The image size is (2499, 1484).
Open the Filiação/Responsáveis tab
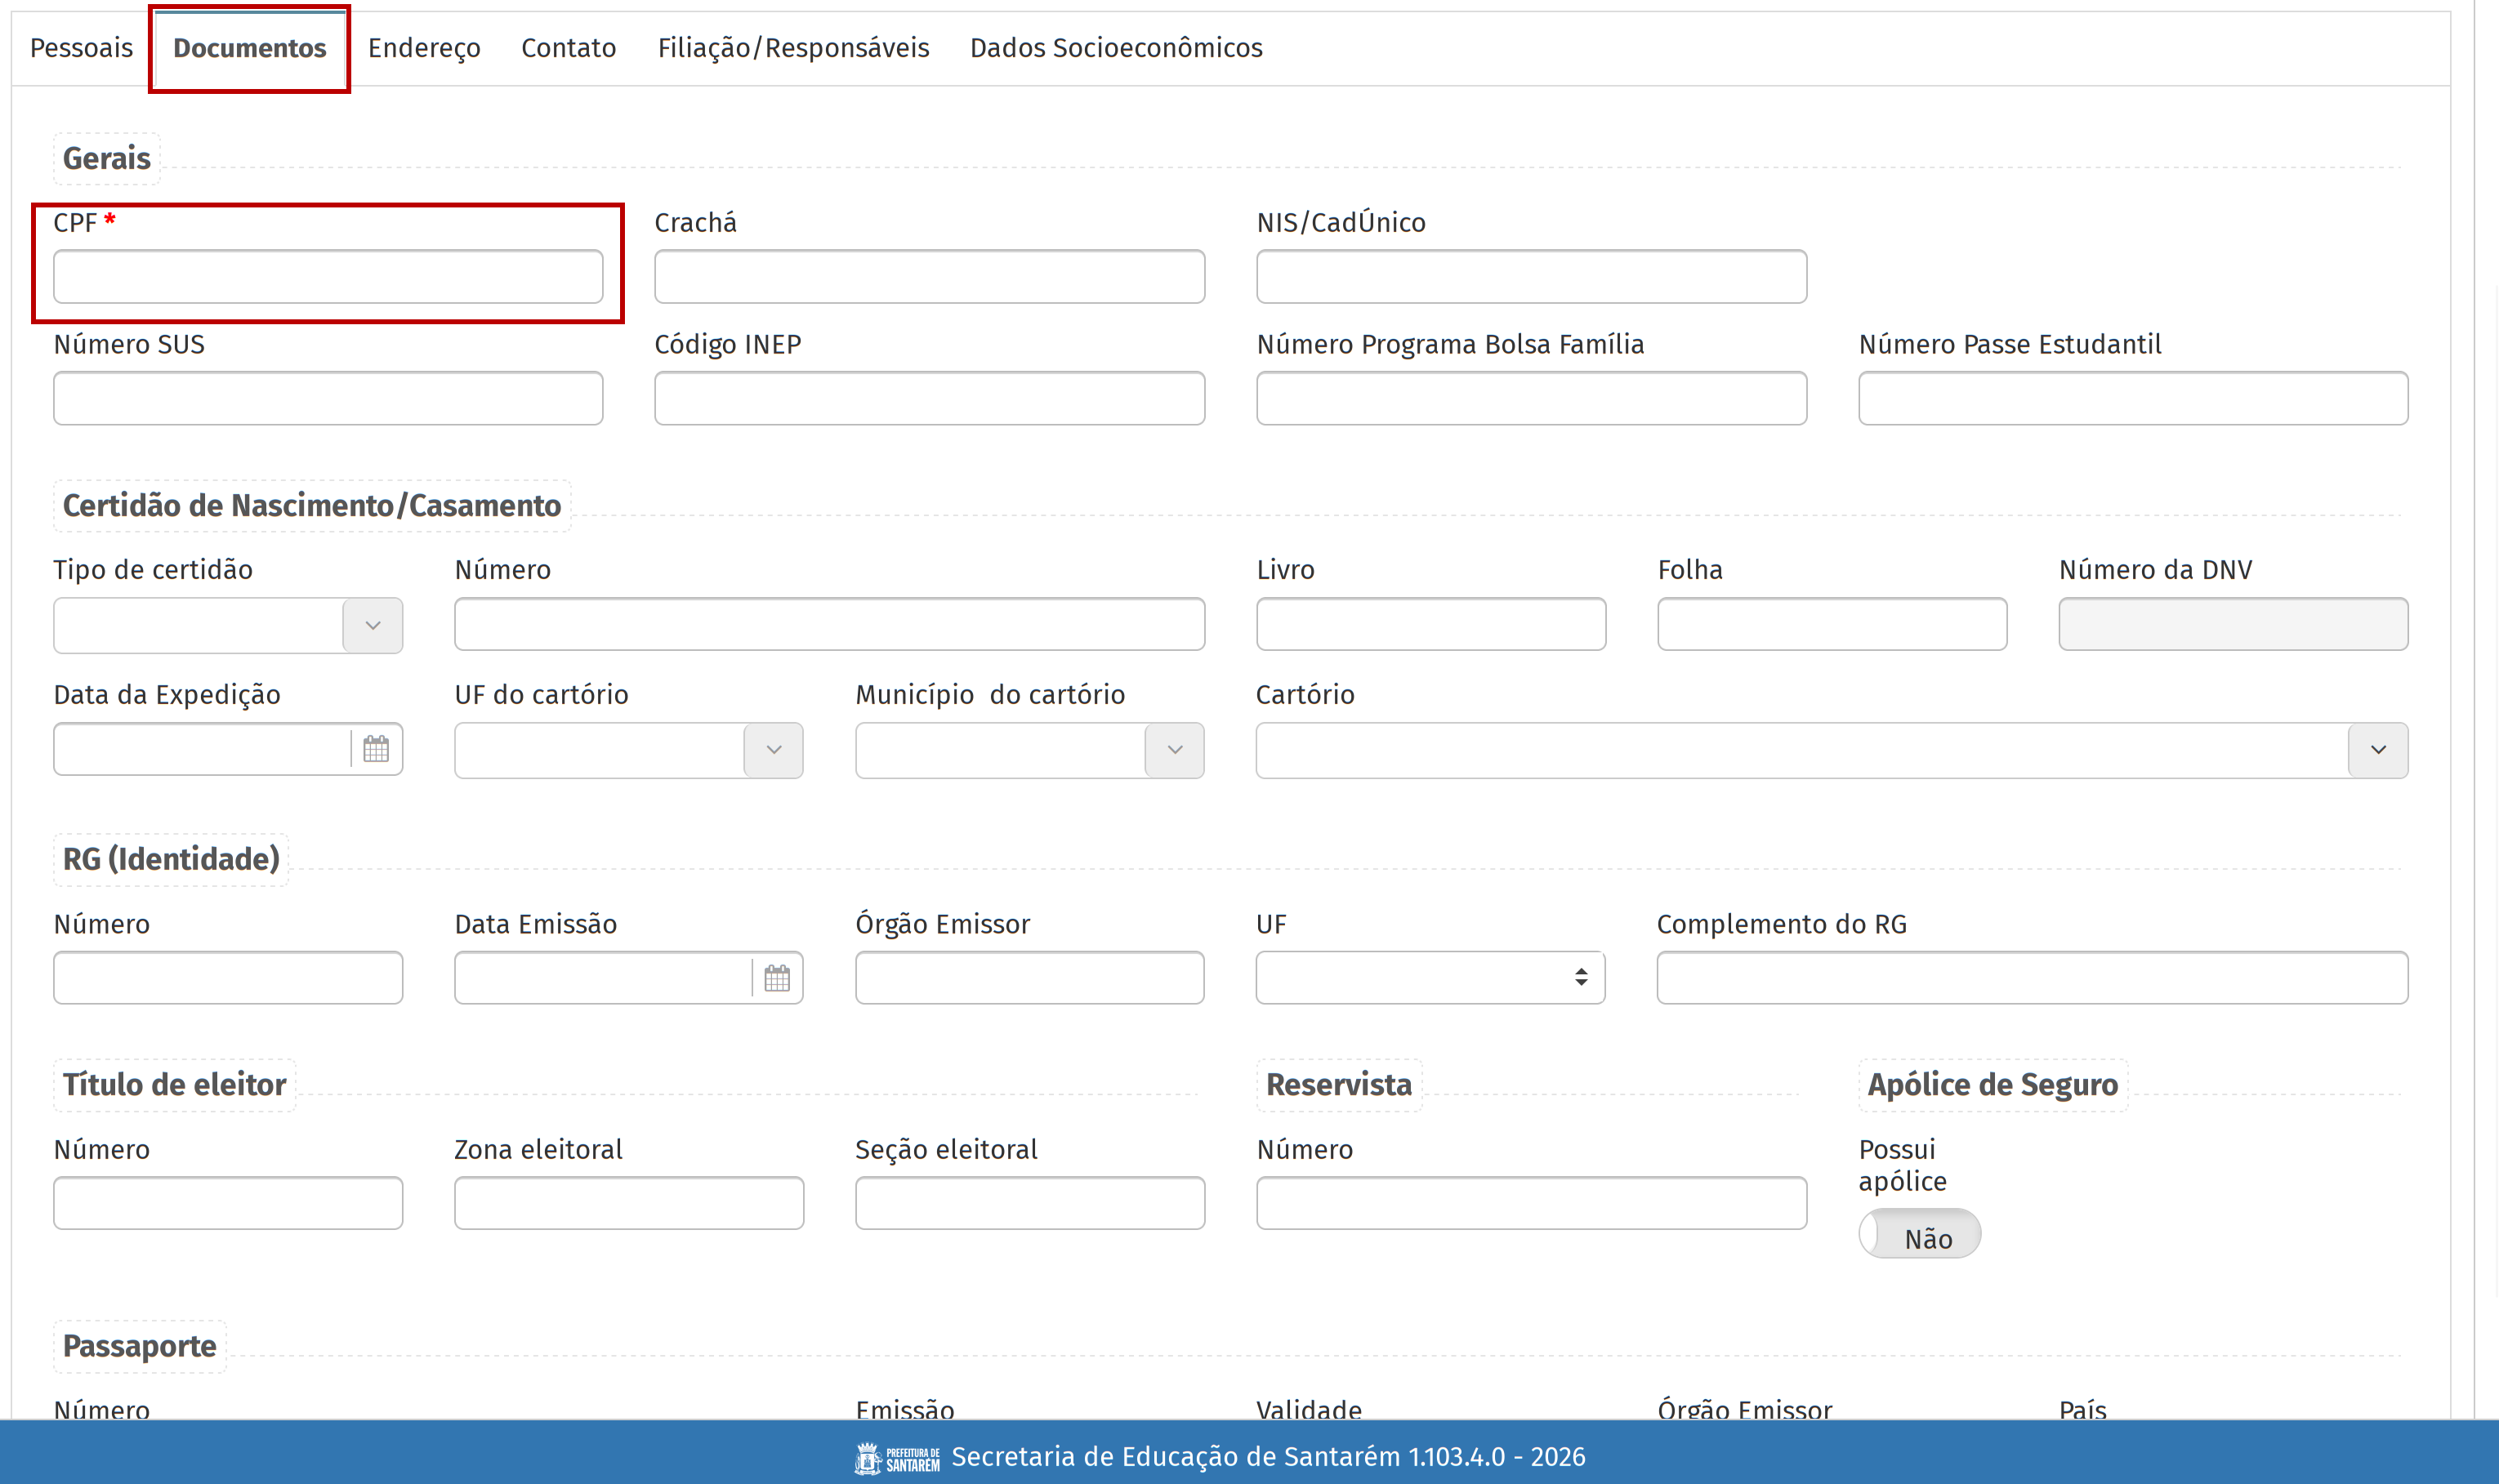[x=793, y=48]
